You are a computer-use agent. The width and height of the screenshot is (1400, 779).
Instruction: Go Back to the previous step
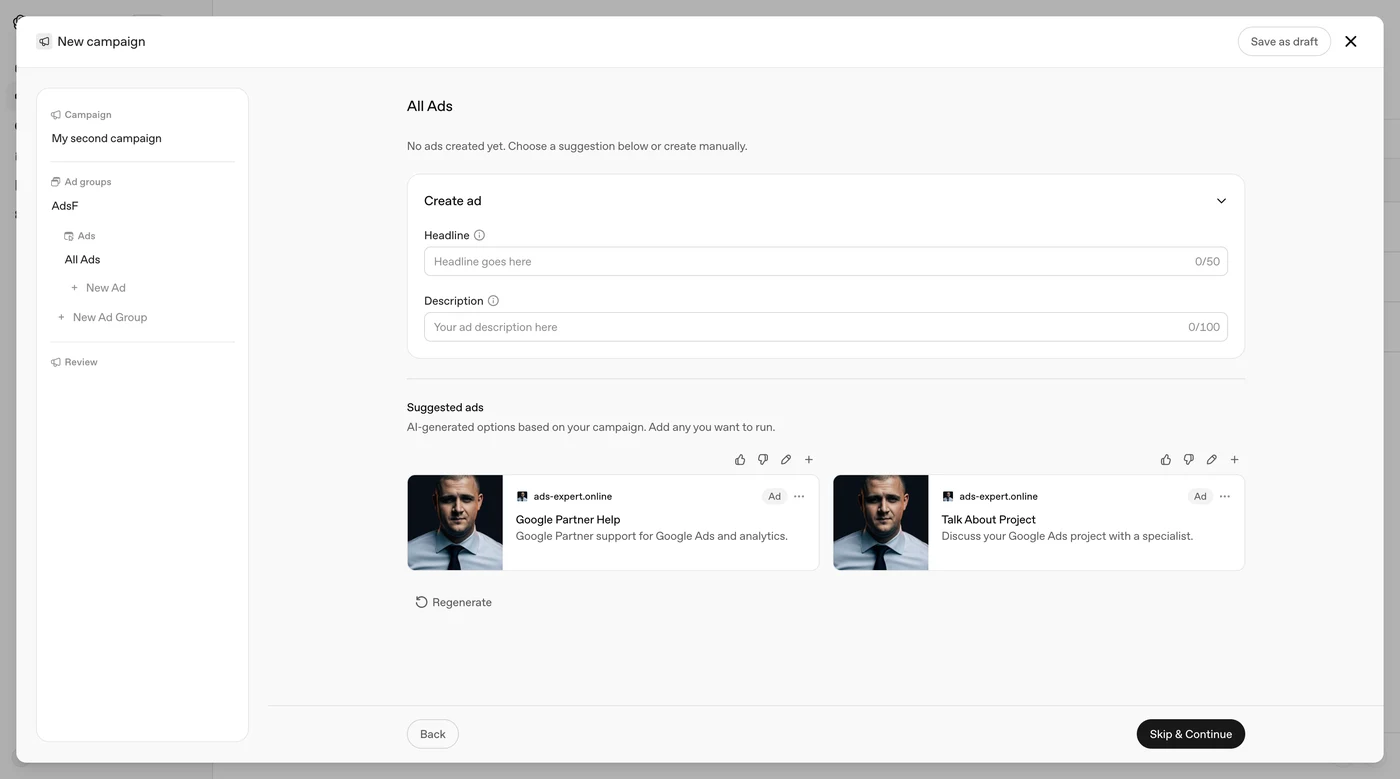tap(433, 734)
